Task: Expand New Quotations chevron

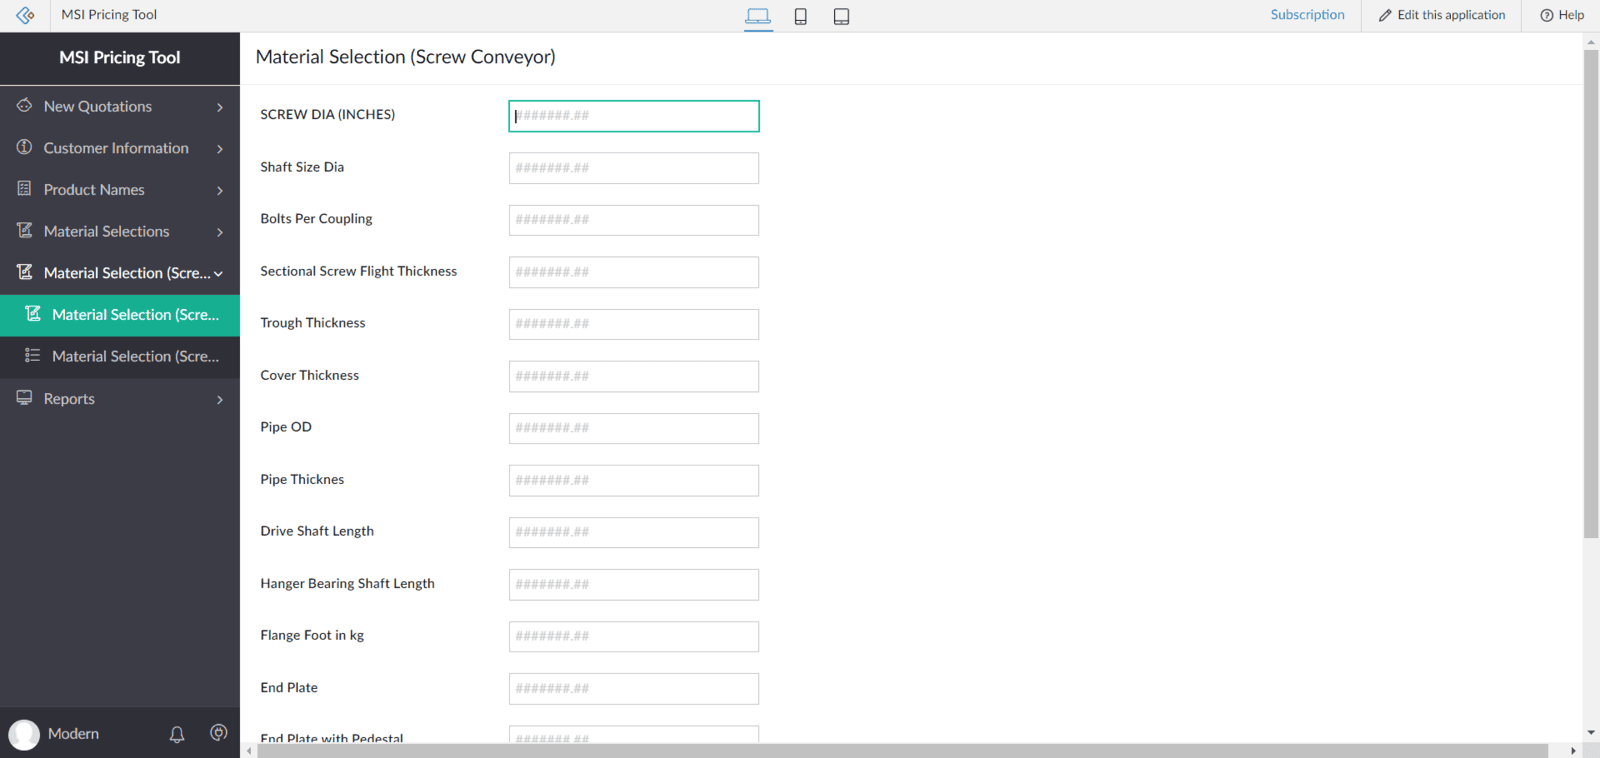Action: tap(220, 107)
